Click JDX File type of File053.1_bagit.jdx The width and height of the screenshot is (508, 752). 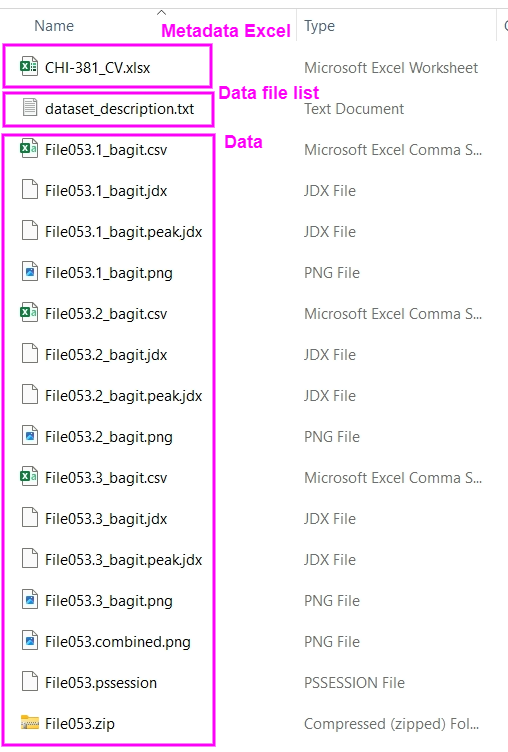click(330, 191)
